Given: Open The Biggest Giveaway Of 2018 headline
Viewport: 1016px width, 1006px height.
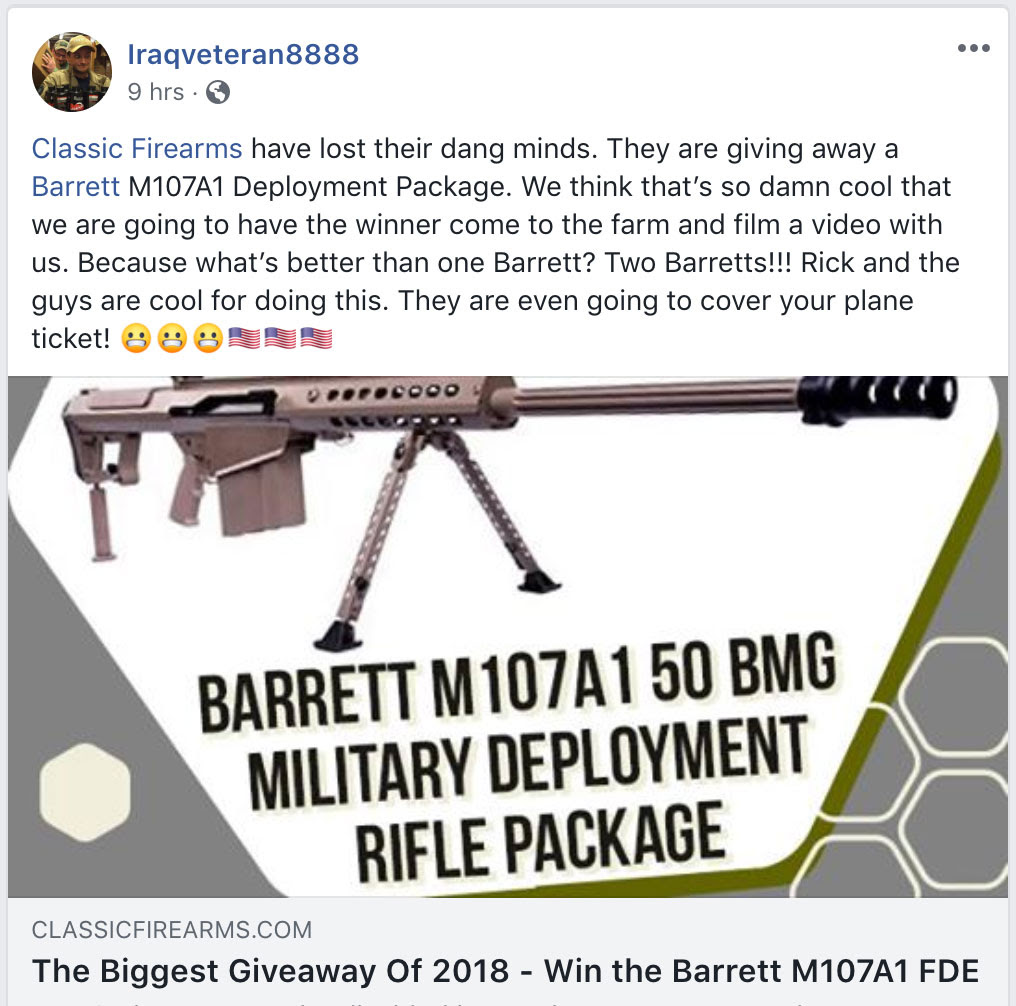Looking at the screenshot, I should pos(505,971).
